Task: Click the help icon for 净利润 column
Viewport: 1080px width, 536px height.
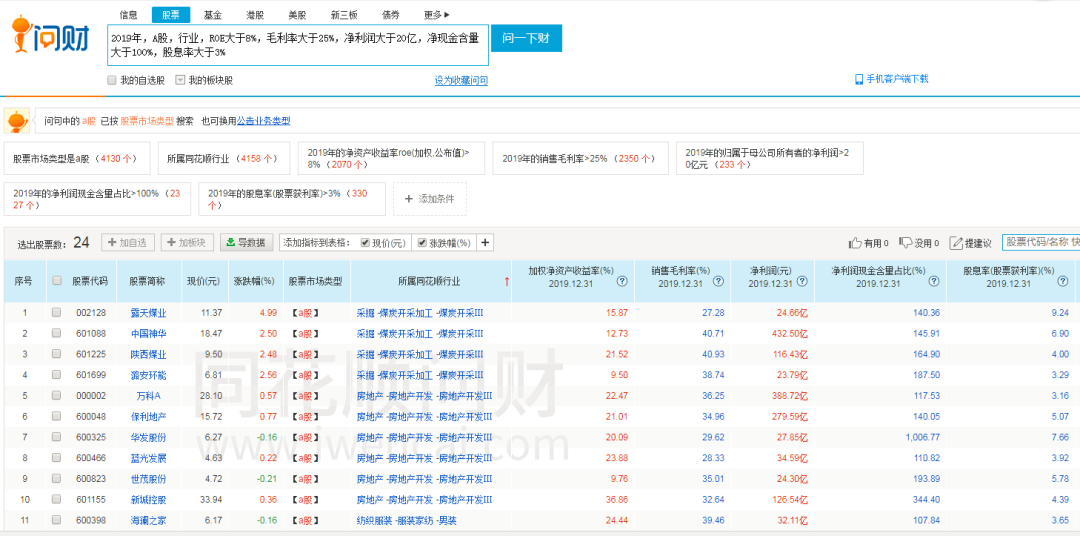Action: pos(800,281)
